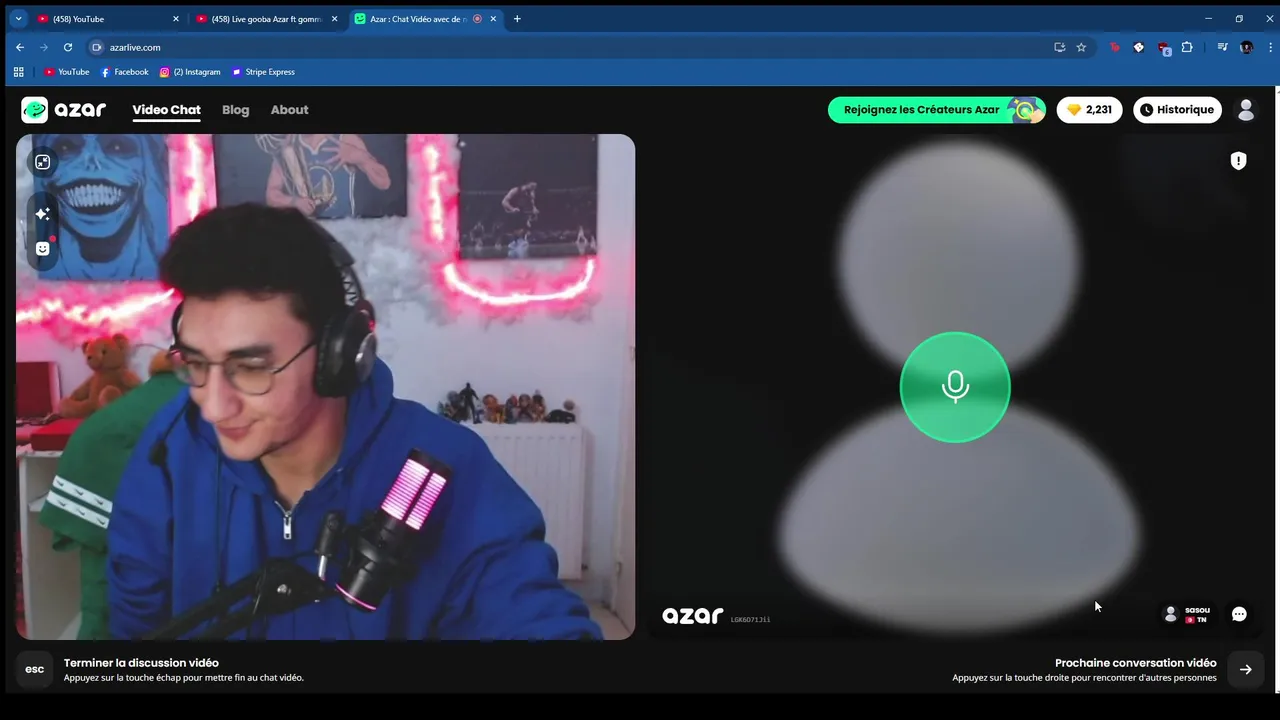Open the Chrome profile avatar

pyautogui.click(x=1246, y=47)
